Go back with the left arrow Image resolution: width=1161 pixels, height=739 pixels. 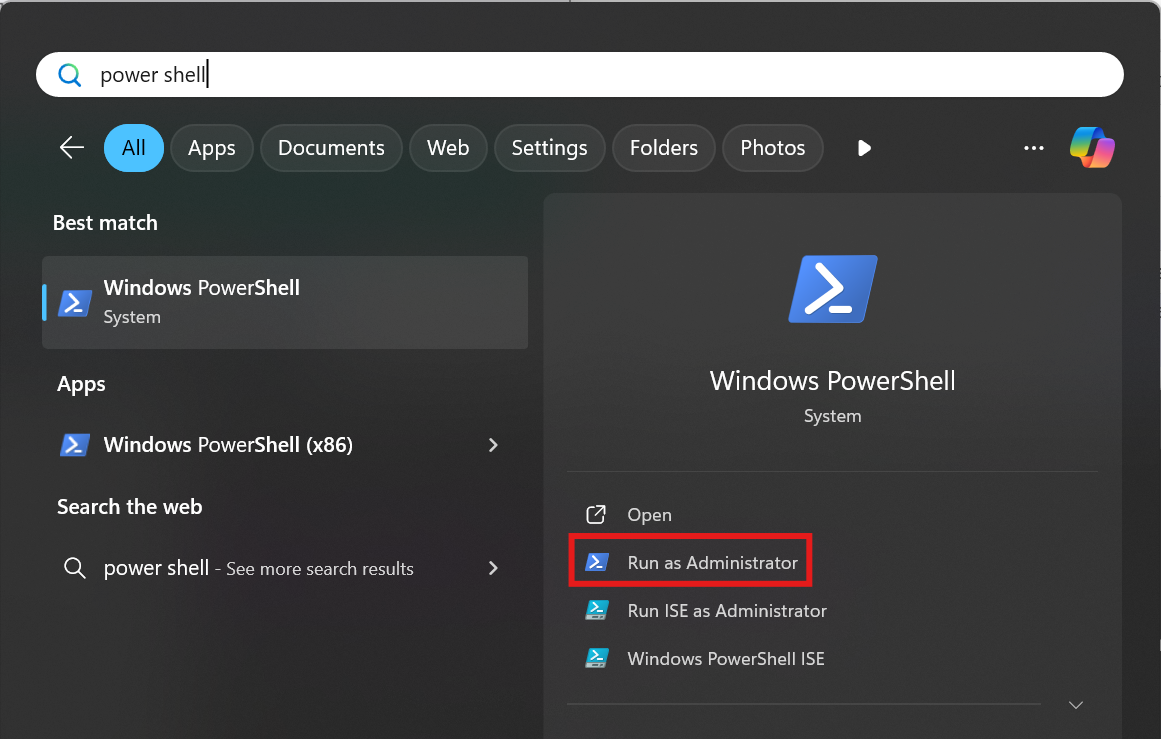[72, 147]
